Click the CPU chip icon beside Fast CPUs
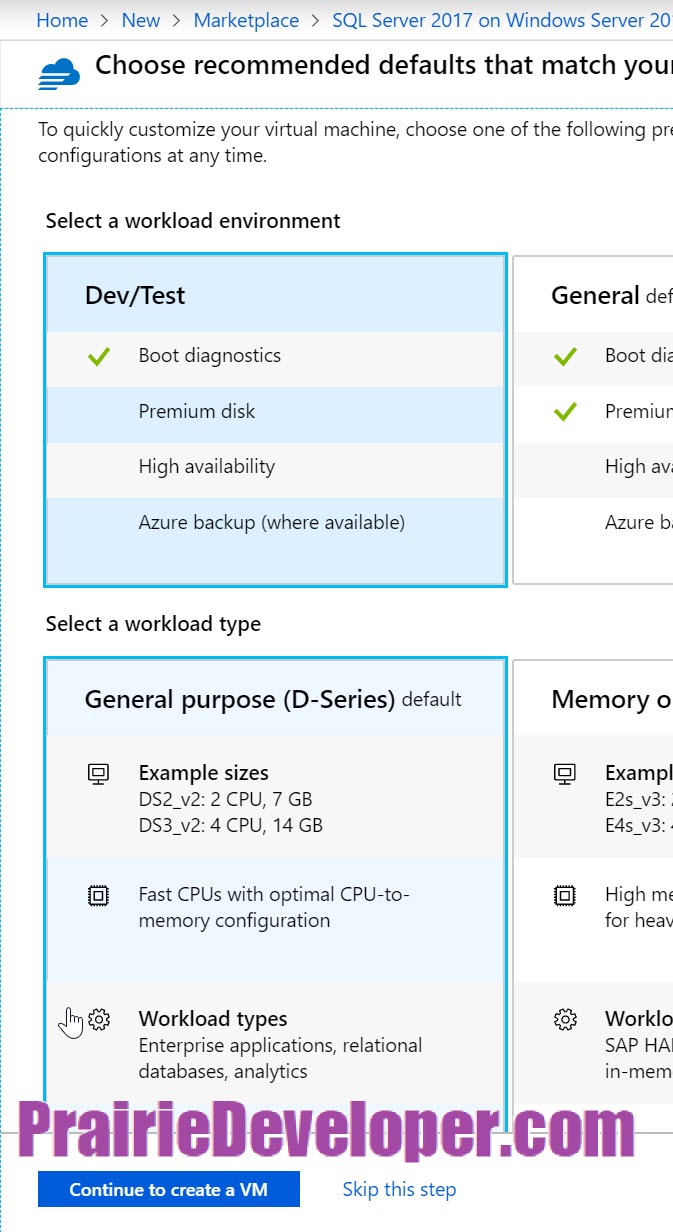Image resolution: width=673 pixels, height=1232 pixels. (98, 895)
